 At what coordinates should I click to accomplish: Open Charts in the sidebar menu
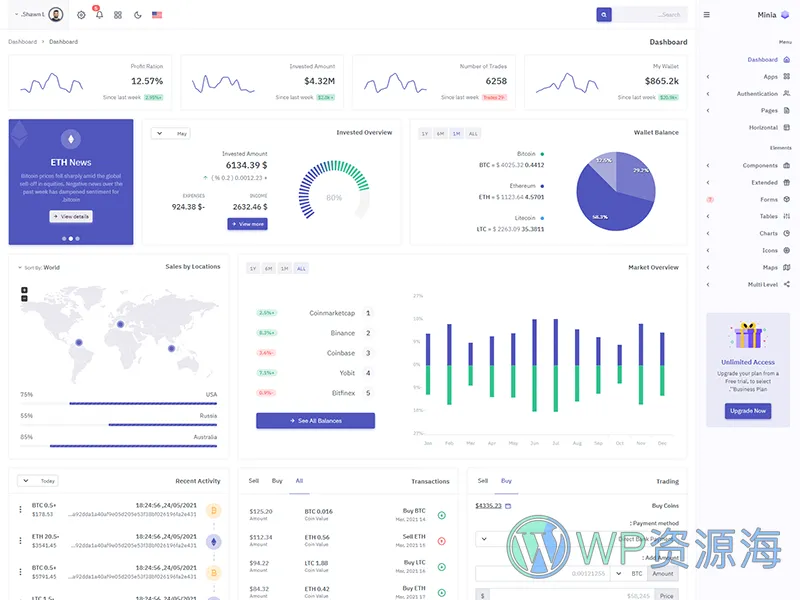coord(768,233)
